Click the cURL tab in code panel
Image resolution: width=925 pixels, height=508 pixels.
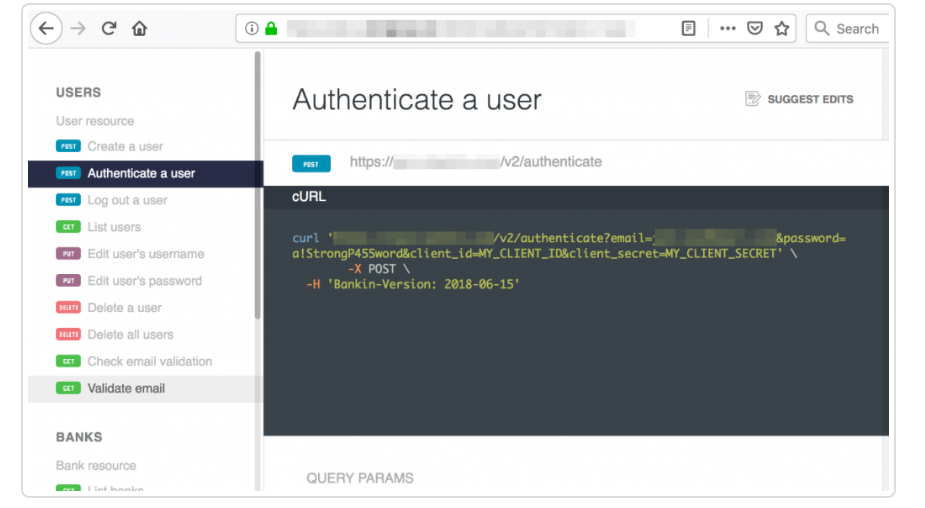[309, 197]
